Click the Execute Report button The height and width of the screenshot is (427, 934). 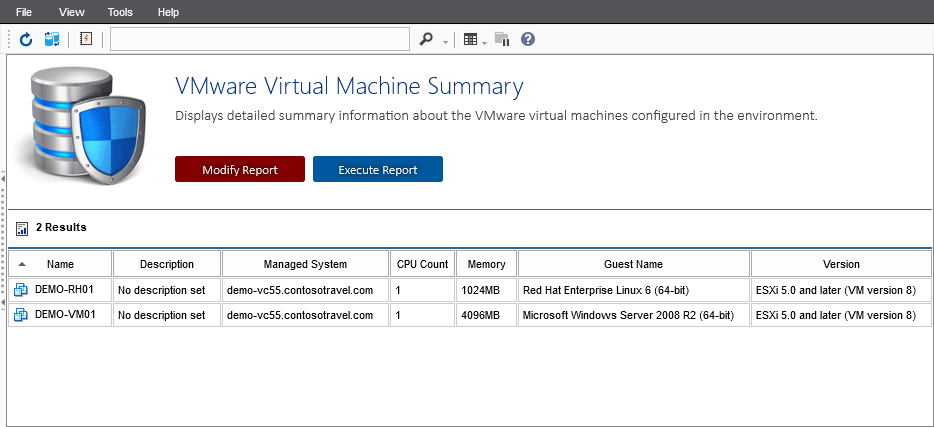click(x=378, y=169)
